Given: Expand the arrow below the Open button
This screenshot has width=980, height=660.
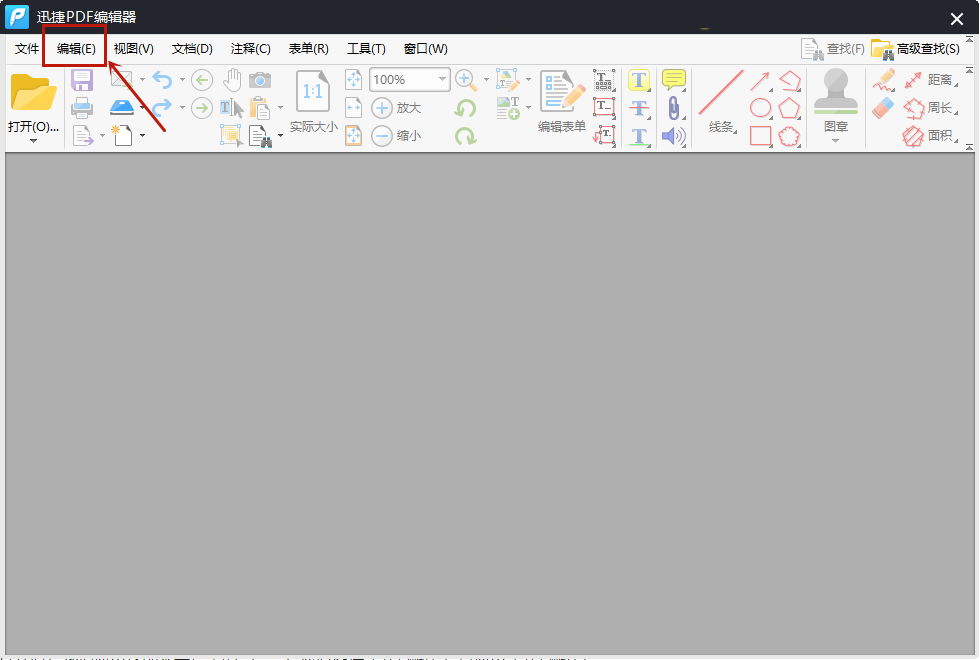Looking at the screenshot, I should point(33,141).
